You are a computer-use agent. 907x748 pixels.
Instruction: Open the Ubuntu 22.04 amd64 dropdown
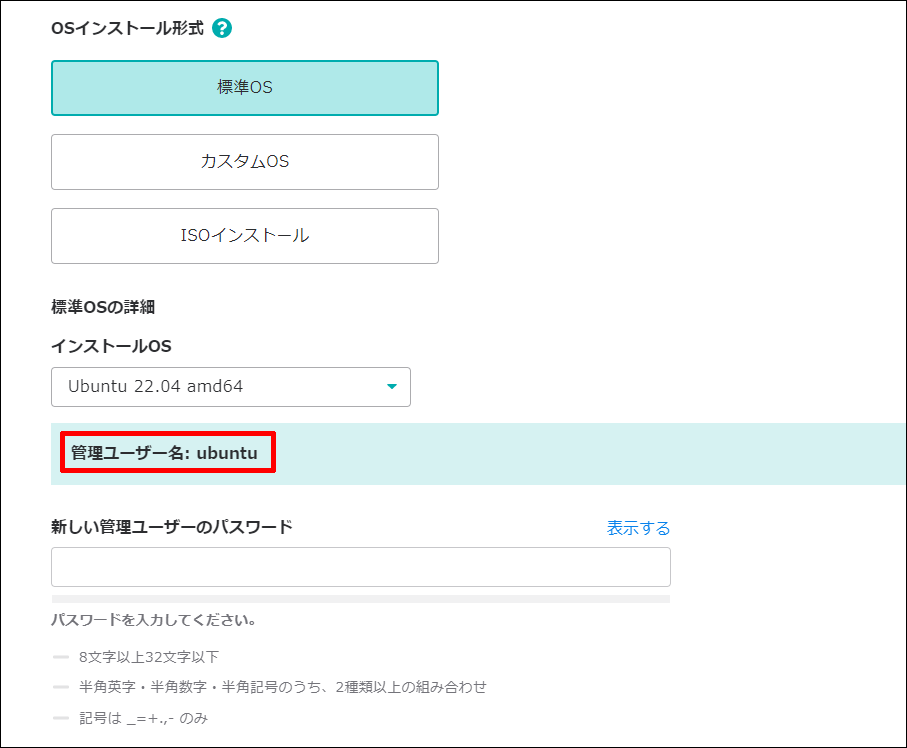(x=230, y=386)
